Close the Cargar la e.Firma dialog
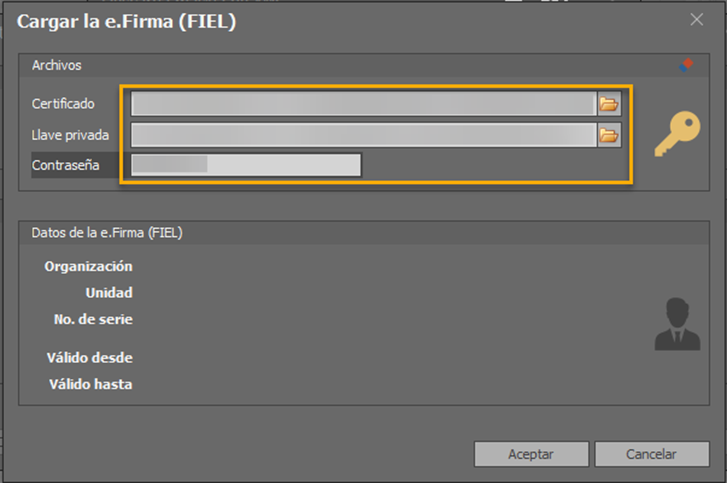This screenshot has width=727, height=483. 697,19
